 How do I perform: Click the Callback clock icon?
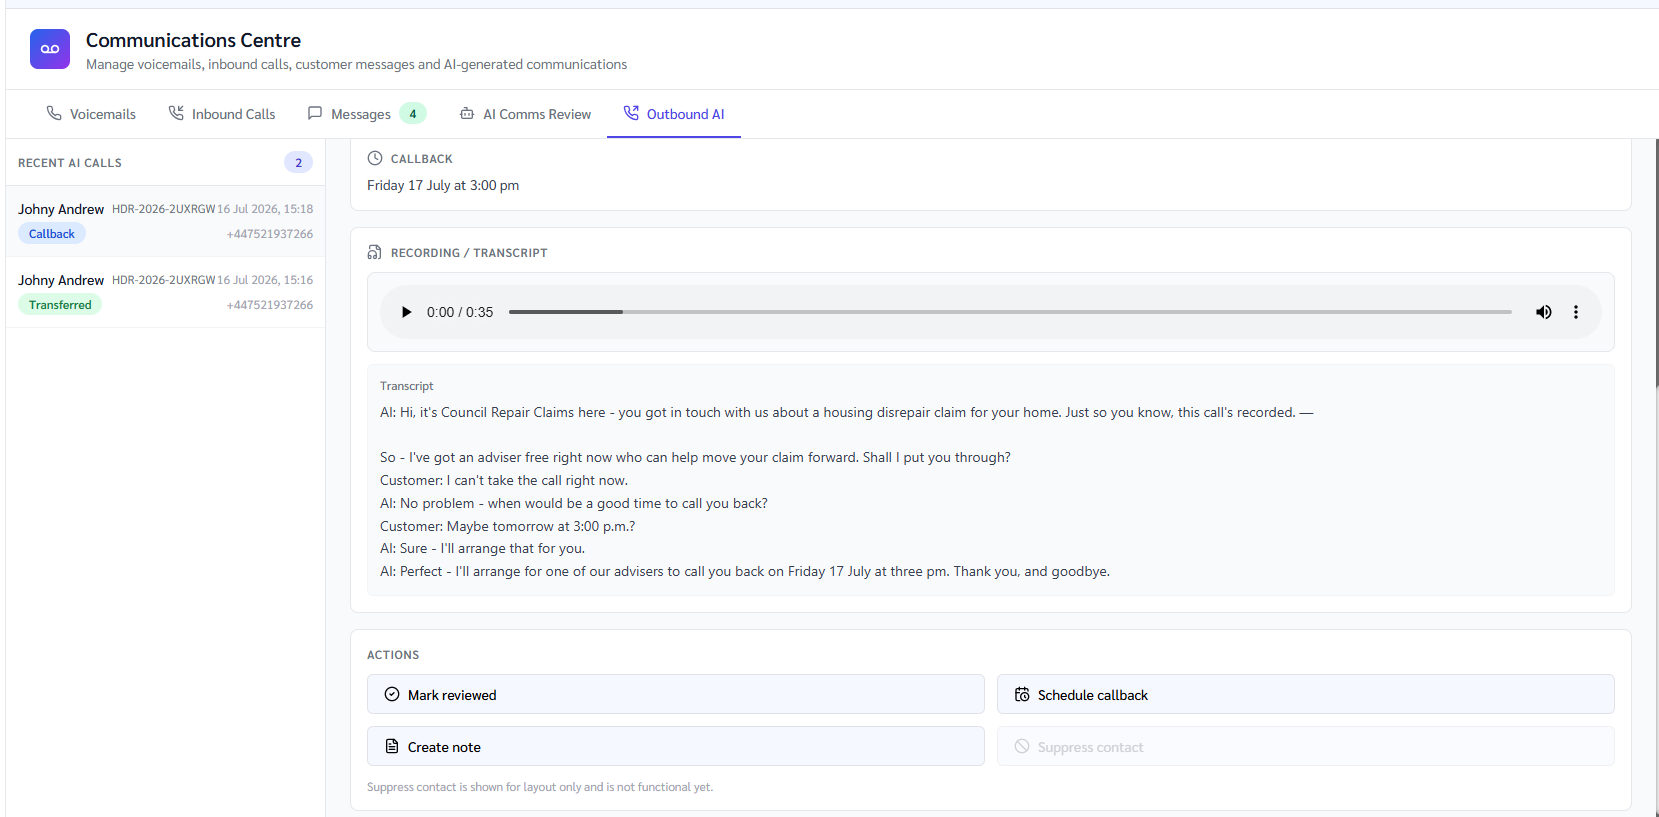[375, 158]
